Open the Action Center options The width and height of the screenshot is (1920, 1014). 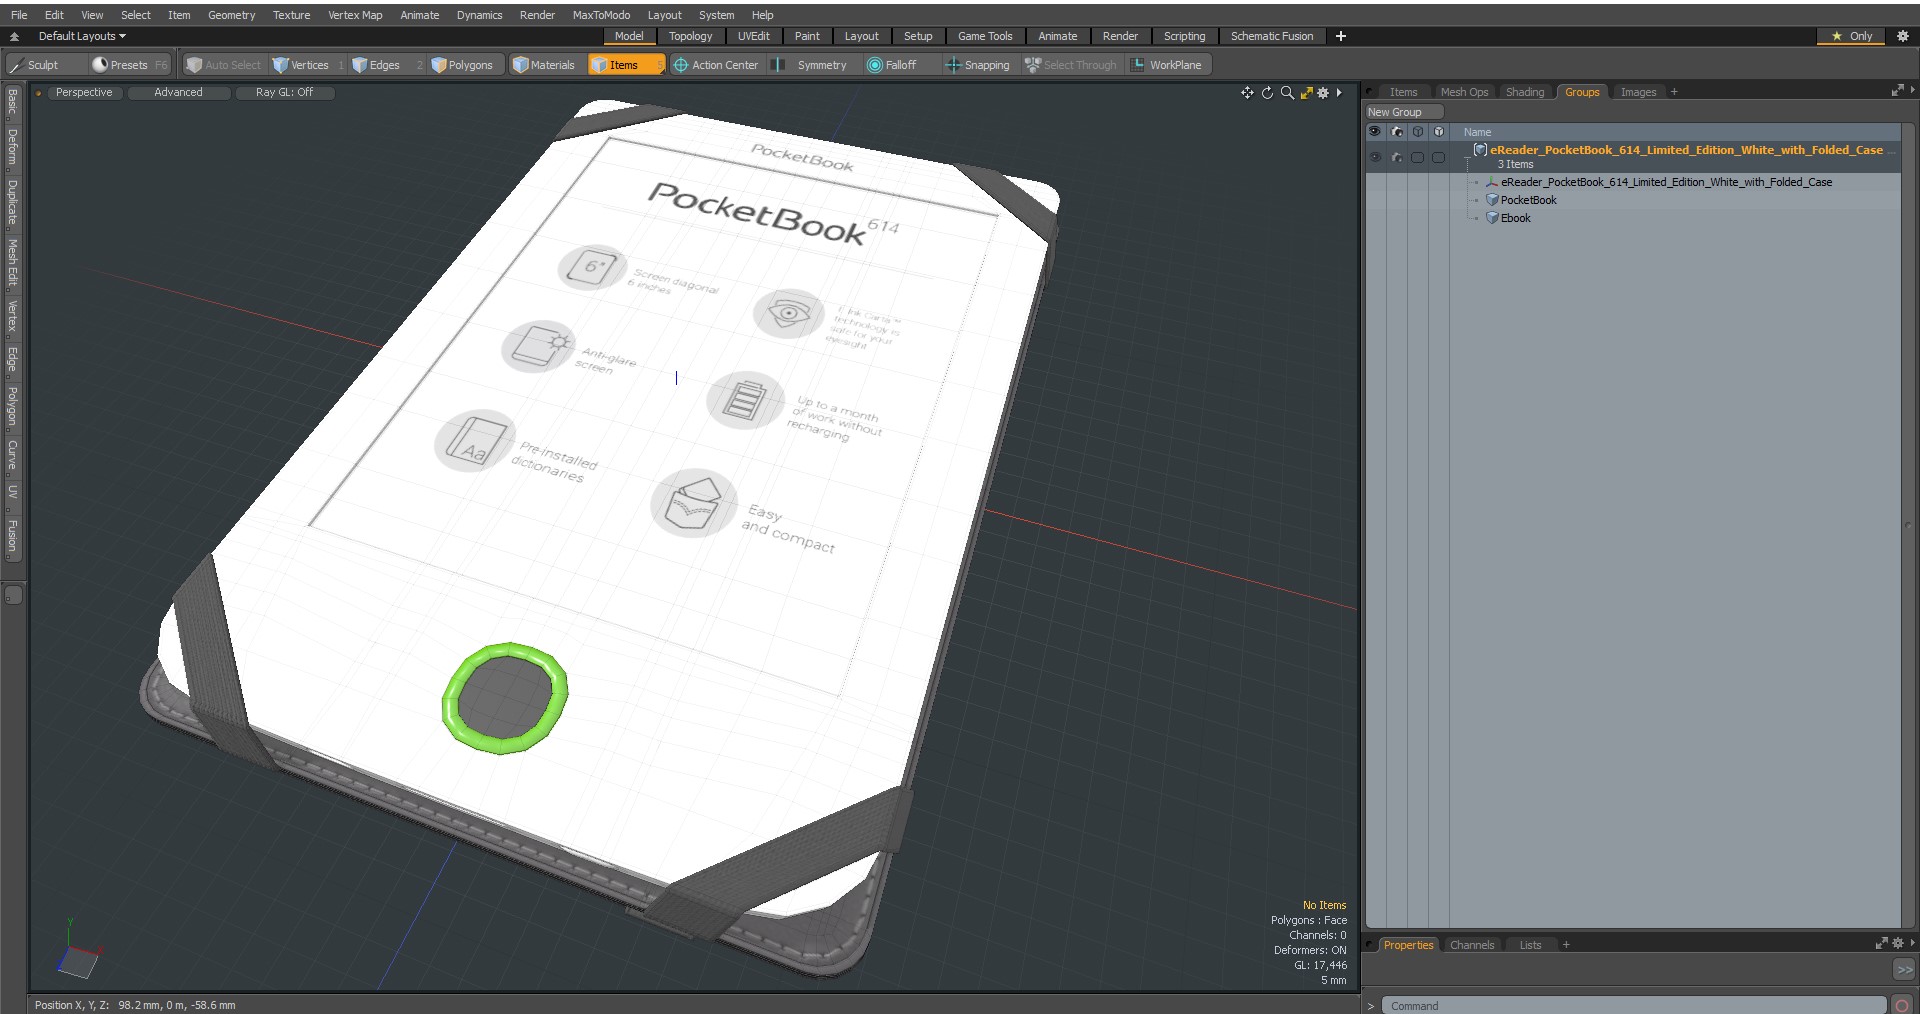pyautogui.click(x=716, y=65)
